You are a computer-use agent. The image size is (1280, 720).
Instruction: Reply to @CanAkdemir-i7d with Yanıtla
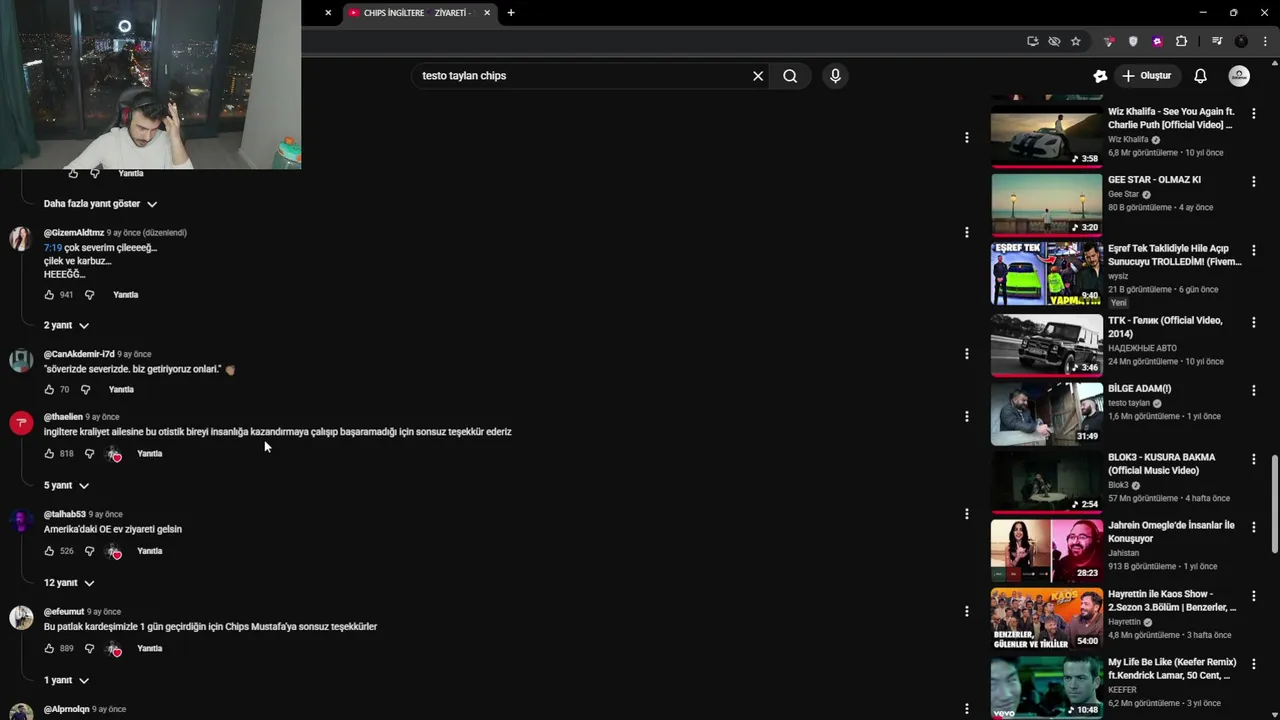[x=121, y=389]
